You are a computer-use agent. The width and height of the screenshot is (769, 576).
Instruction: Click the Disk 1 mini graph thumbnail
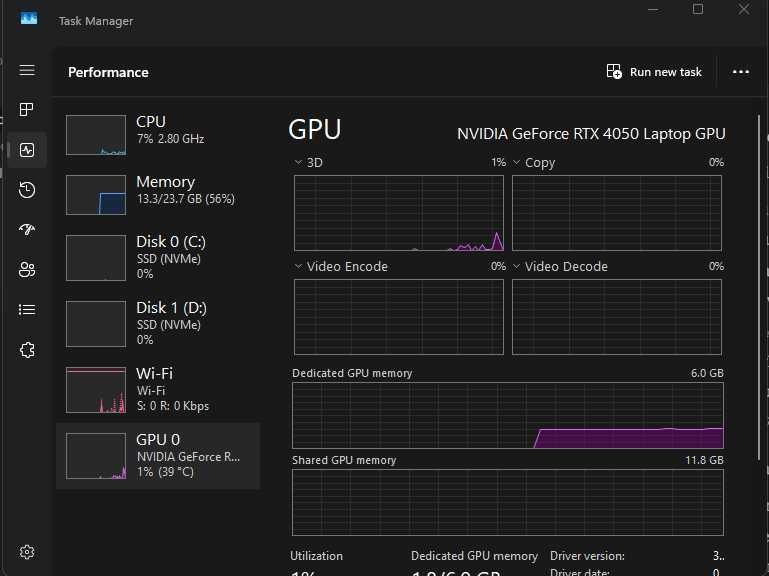tap(96, 324)
